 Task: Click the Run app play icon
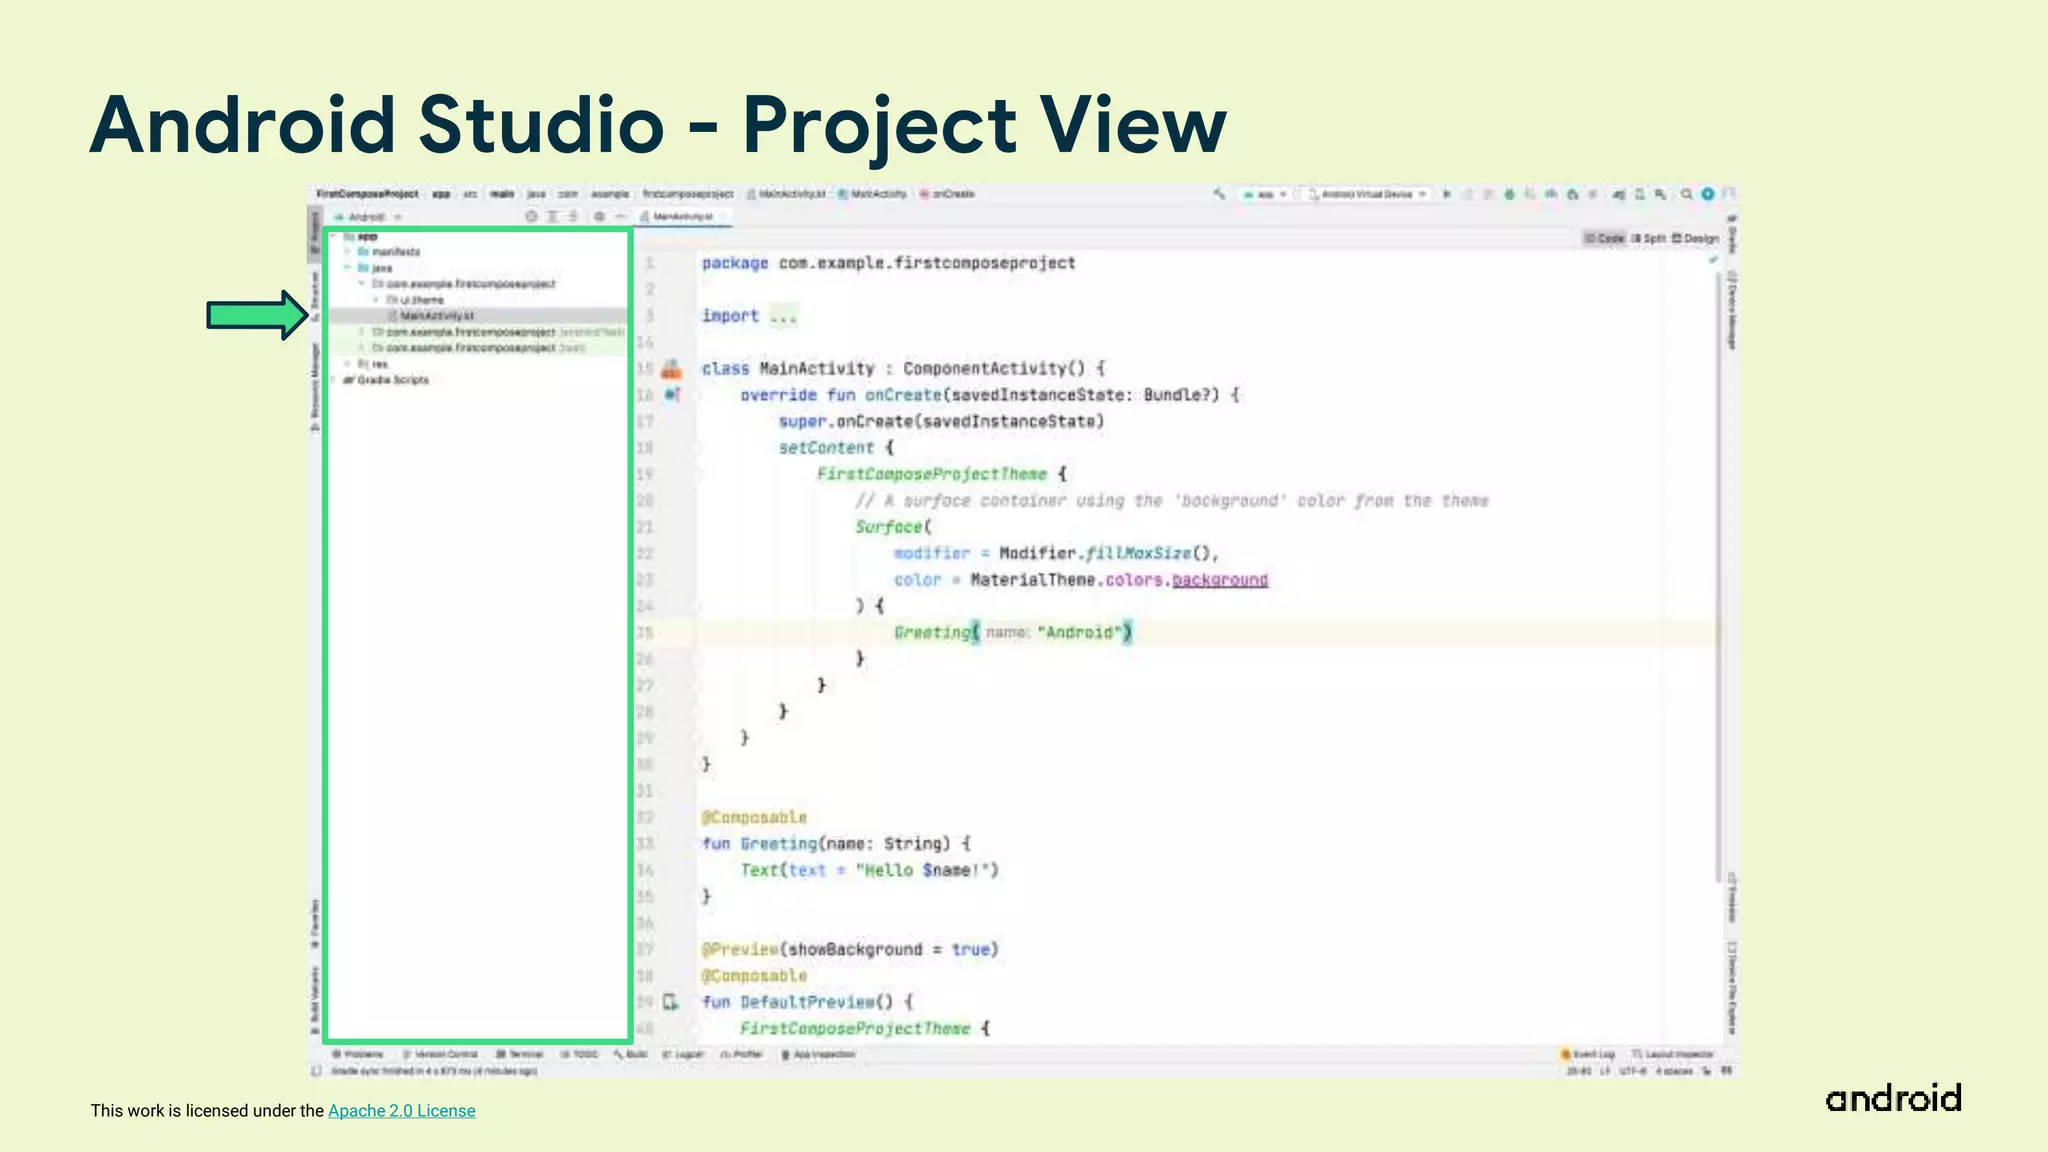pos(1447,194)
